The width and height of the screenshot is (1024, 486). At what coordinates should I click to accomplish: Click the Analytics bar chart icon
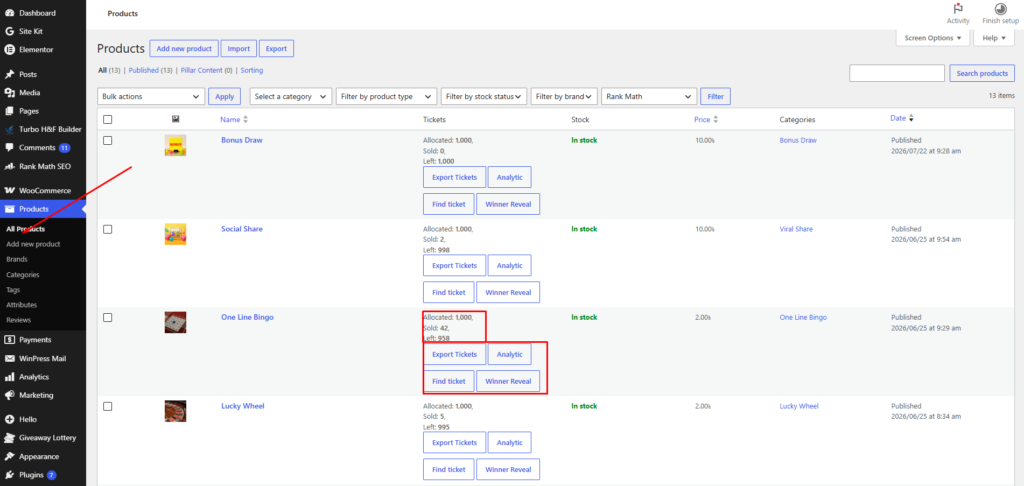[10, 377]
